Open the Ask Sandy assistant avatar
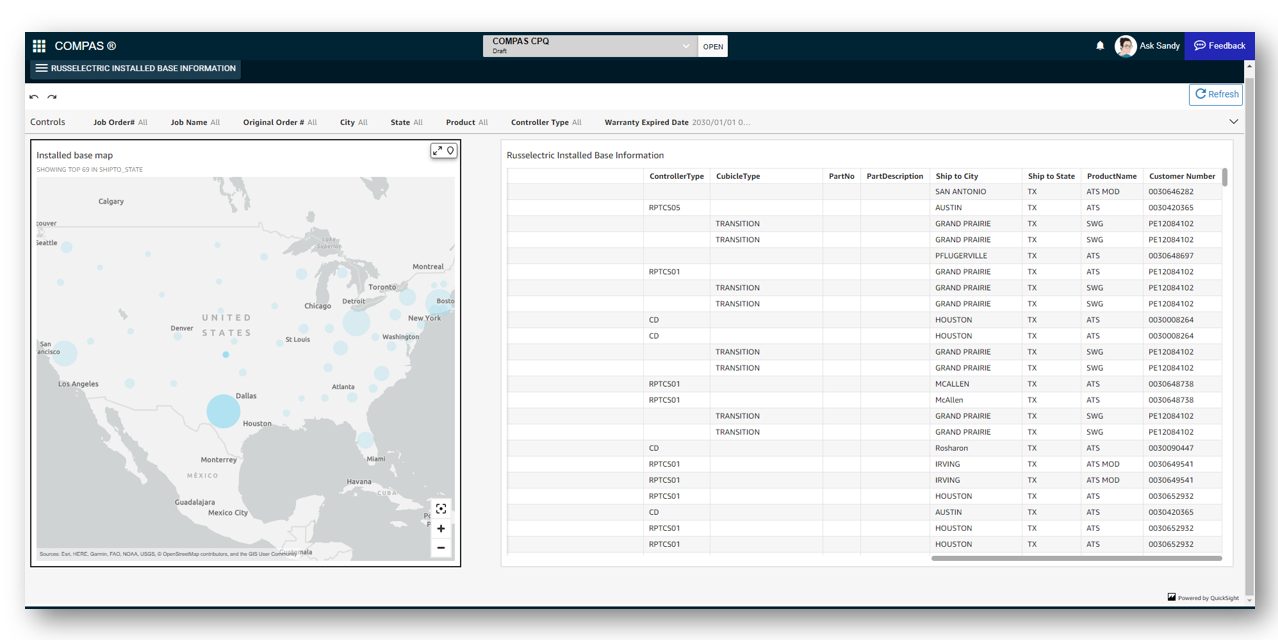1278x640 pixels. 1126,46
